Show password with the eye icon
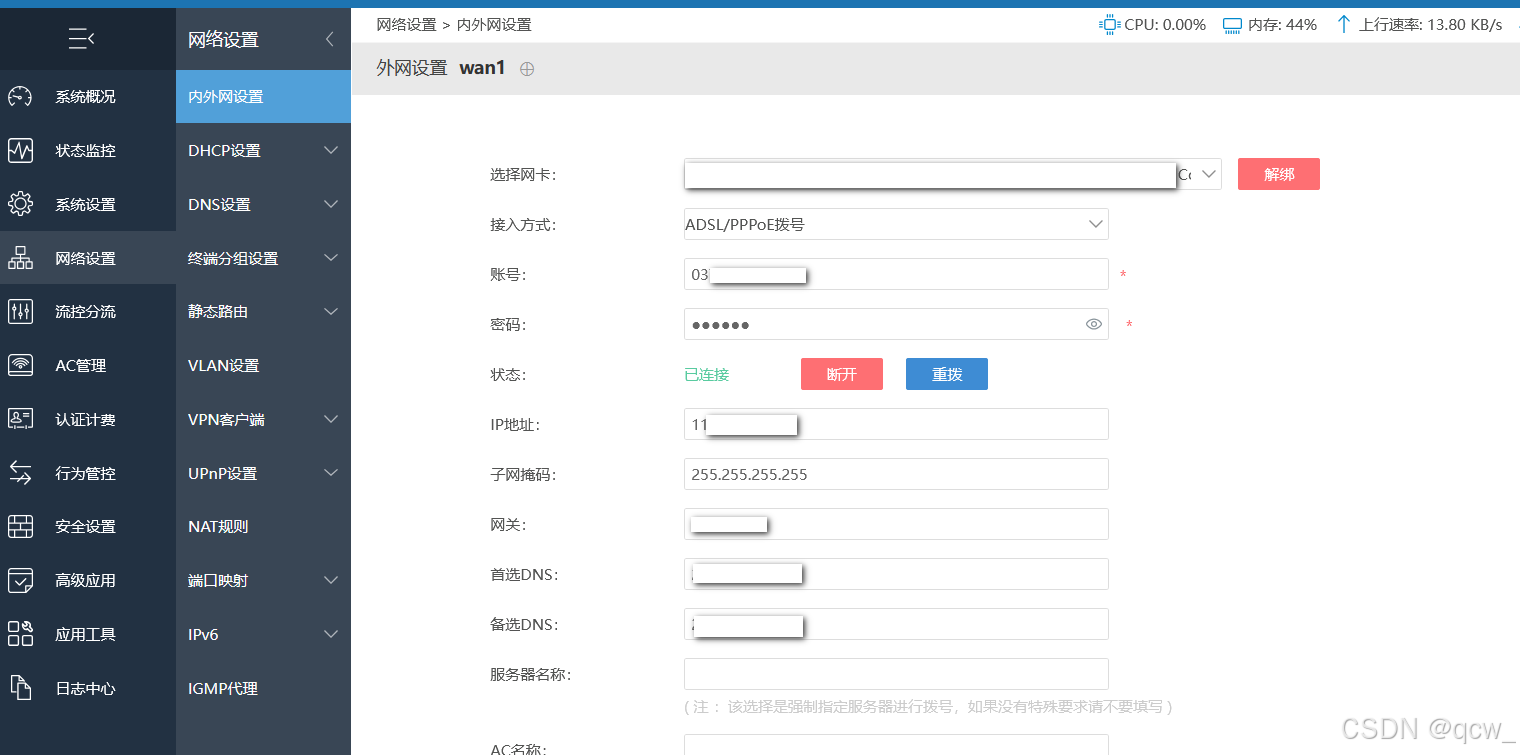Image resolution: width=1520 pixels, height=755 pixels. point(1093,324)
